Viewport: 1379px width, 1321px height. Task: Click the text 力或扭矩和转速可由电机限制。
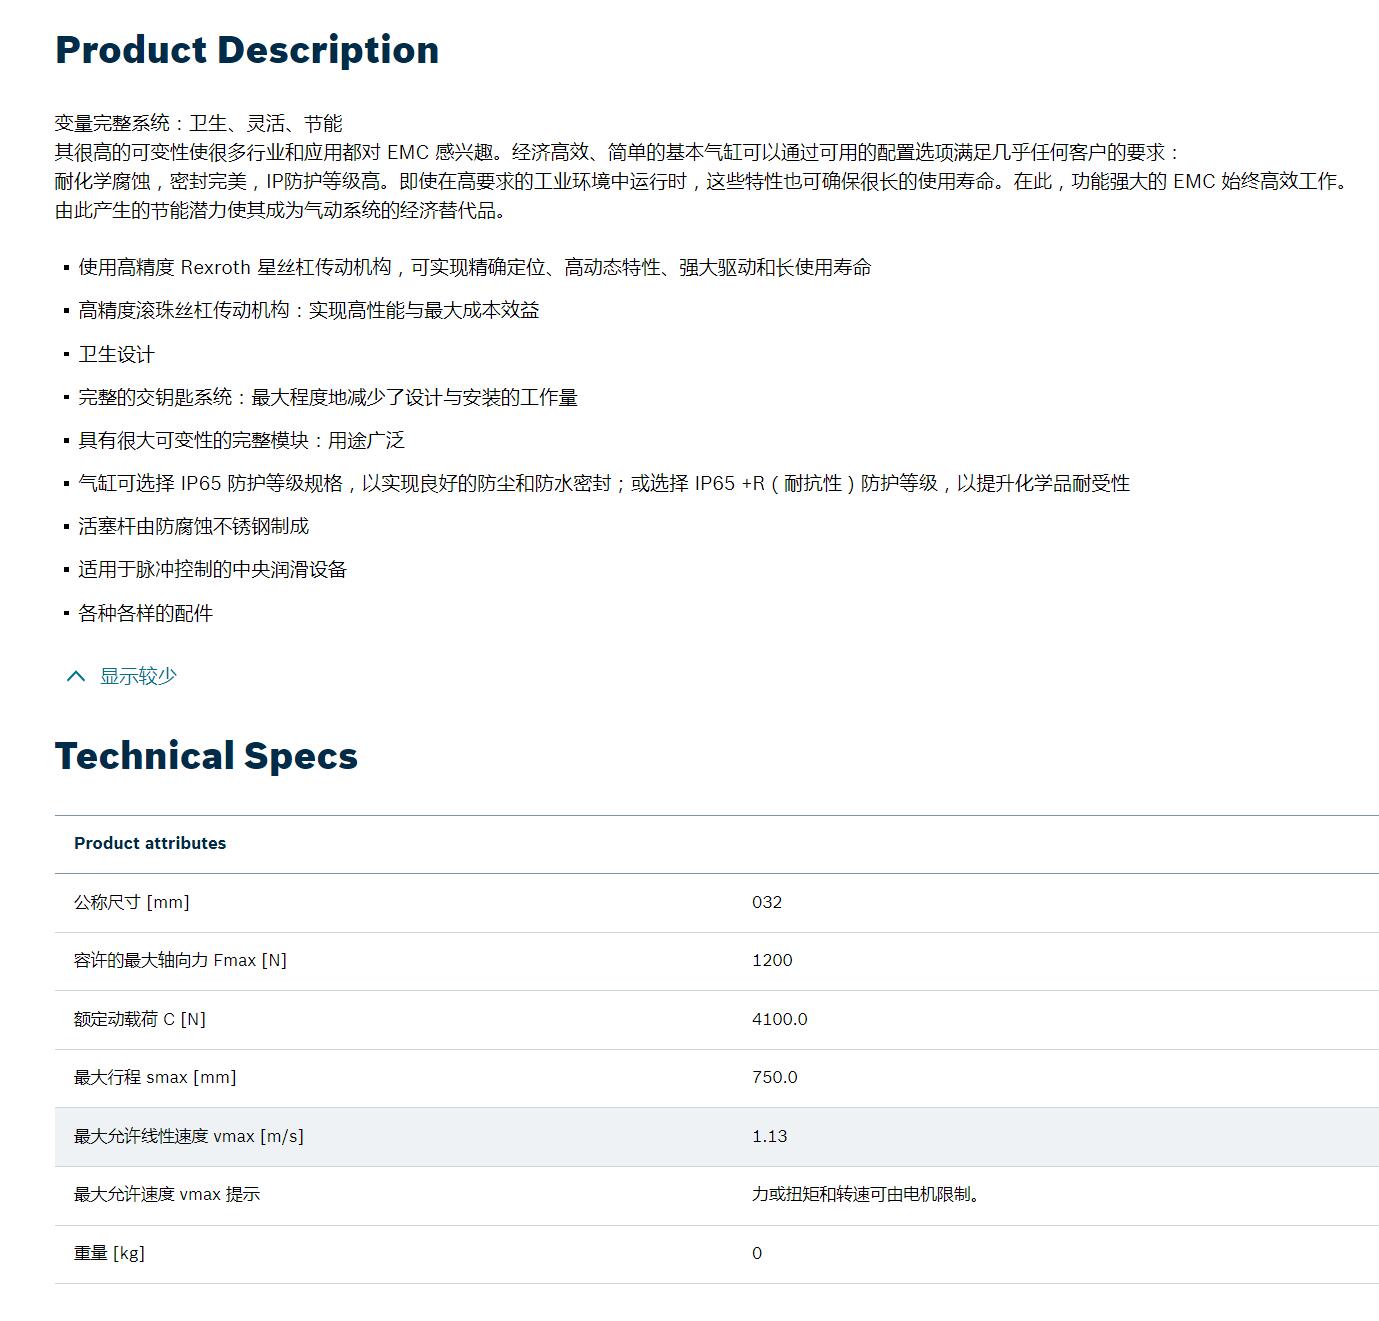click(x=866, y=1194)
